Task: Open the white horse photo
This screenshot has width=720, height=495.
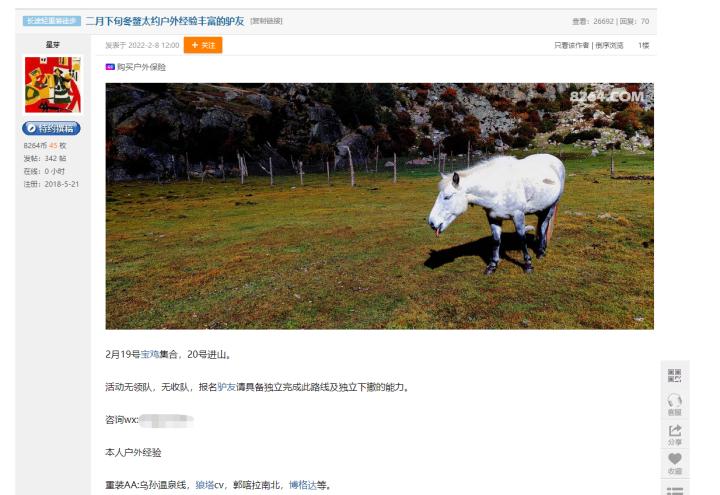Action: point(379,206)
